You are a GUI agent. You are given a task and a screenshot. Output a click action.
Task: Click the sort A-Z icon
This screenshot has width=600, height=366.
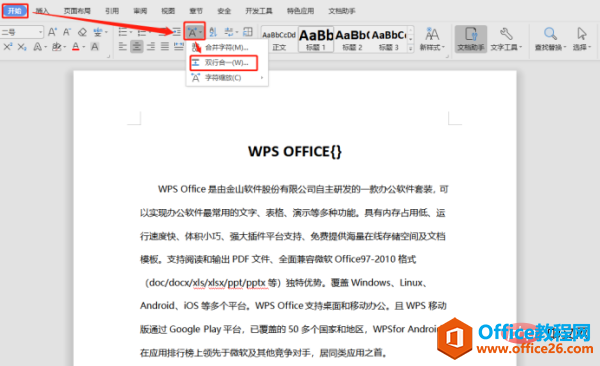click(213, 32)
